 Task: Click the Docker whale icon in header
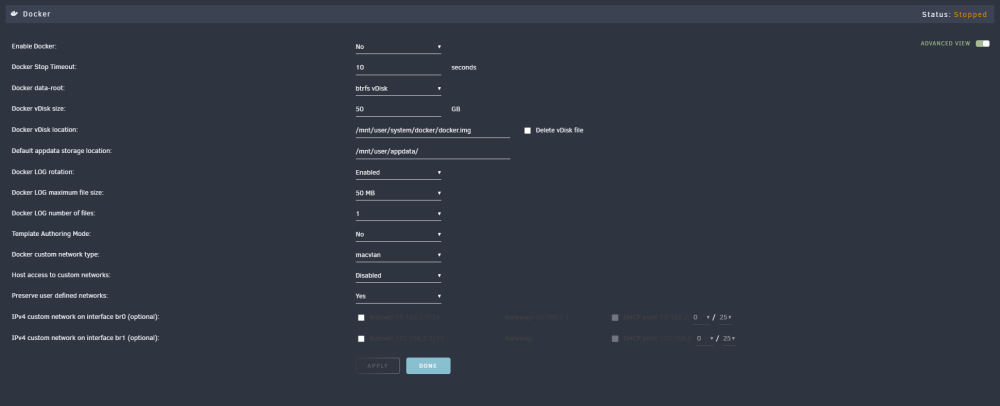point(14,14)
